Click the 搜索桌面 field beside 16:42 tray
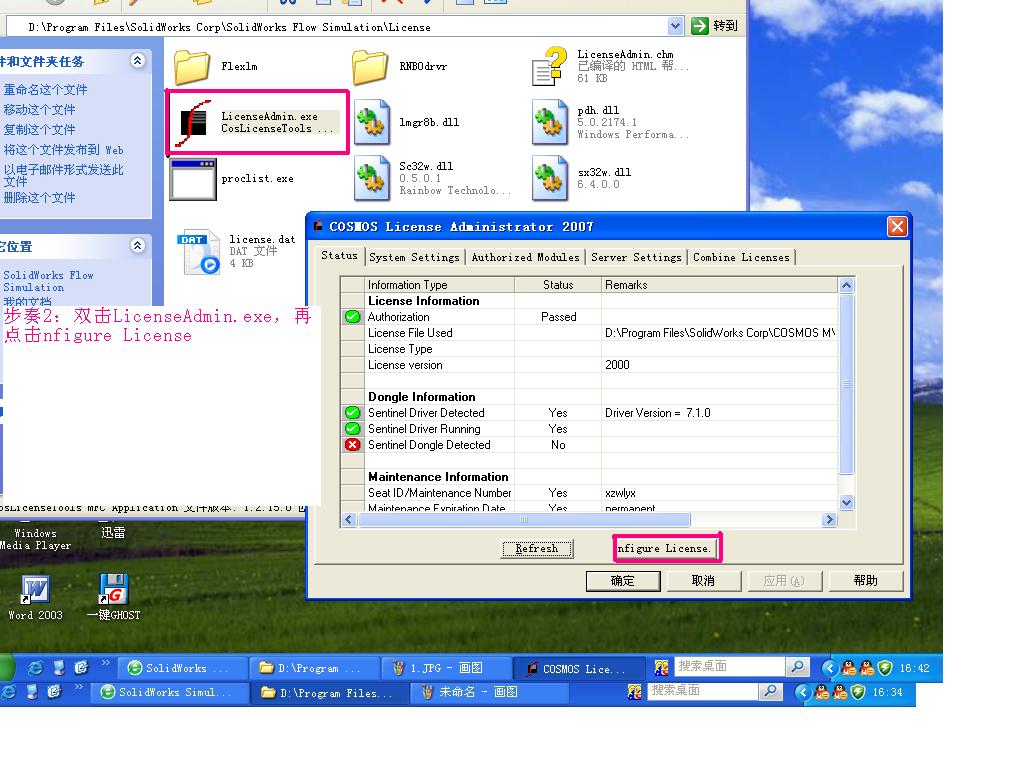Viewport: 1024px width, 768px height. (729, 667)
